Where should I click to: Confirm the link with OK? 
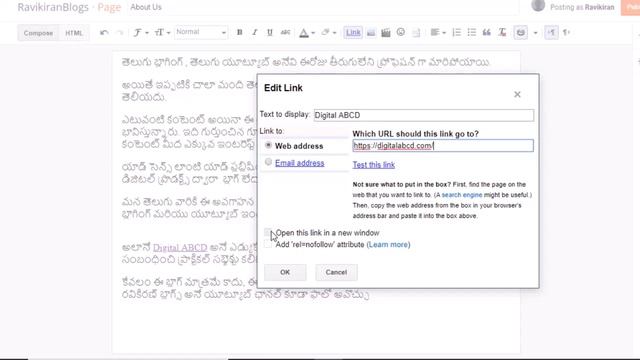pyautogui.click(x=285, y=272)
